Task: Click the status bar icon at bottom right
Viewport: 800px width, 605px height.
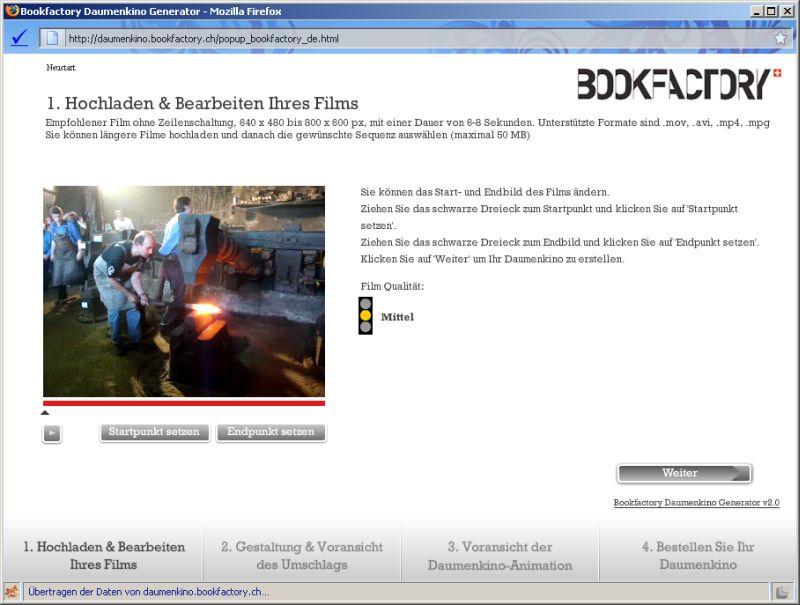Action: click(x=783, y=592)
